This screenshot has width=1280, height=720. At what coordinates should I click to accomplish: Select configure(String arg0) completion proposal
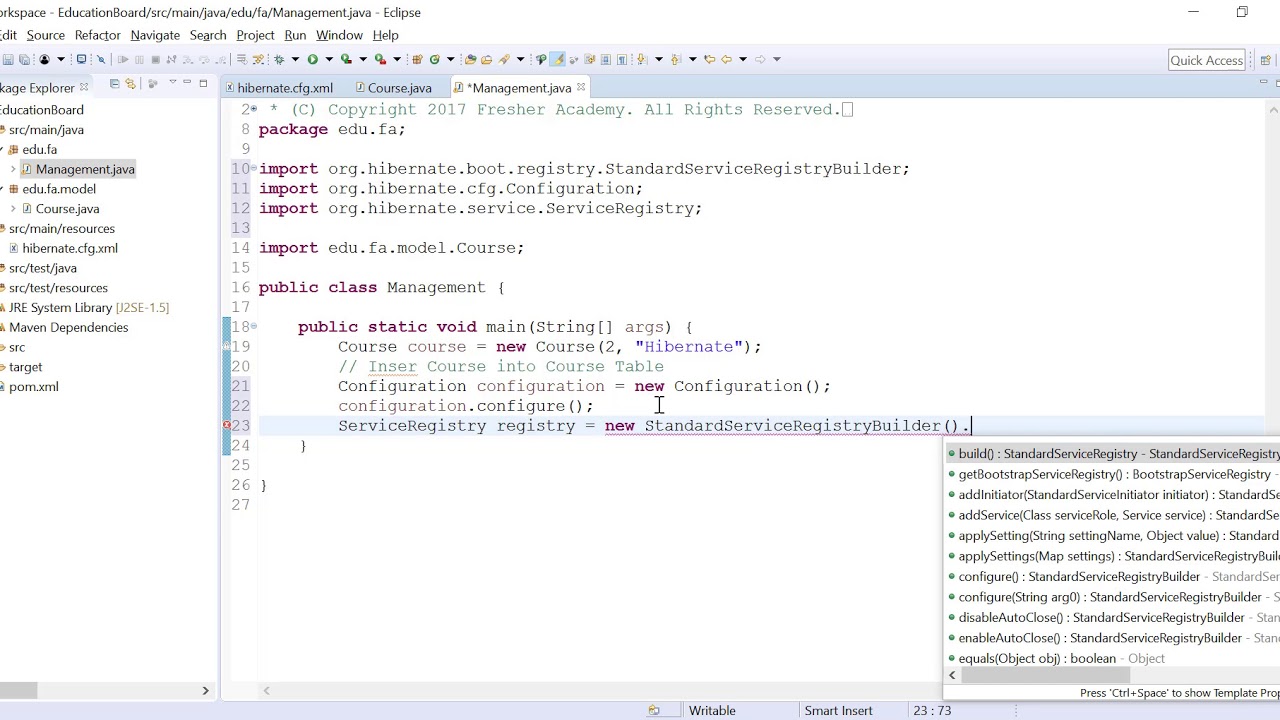[x=1112, y=597]
